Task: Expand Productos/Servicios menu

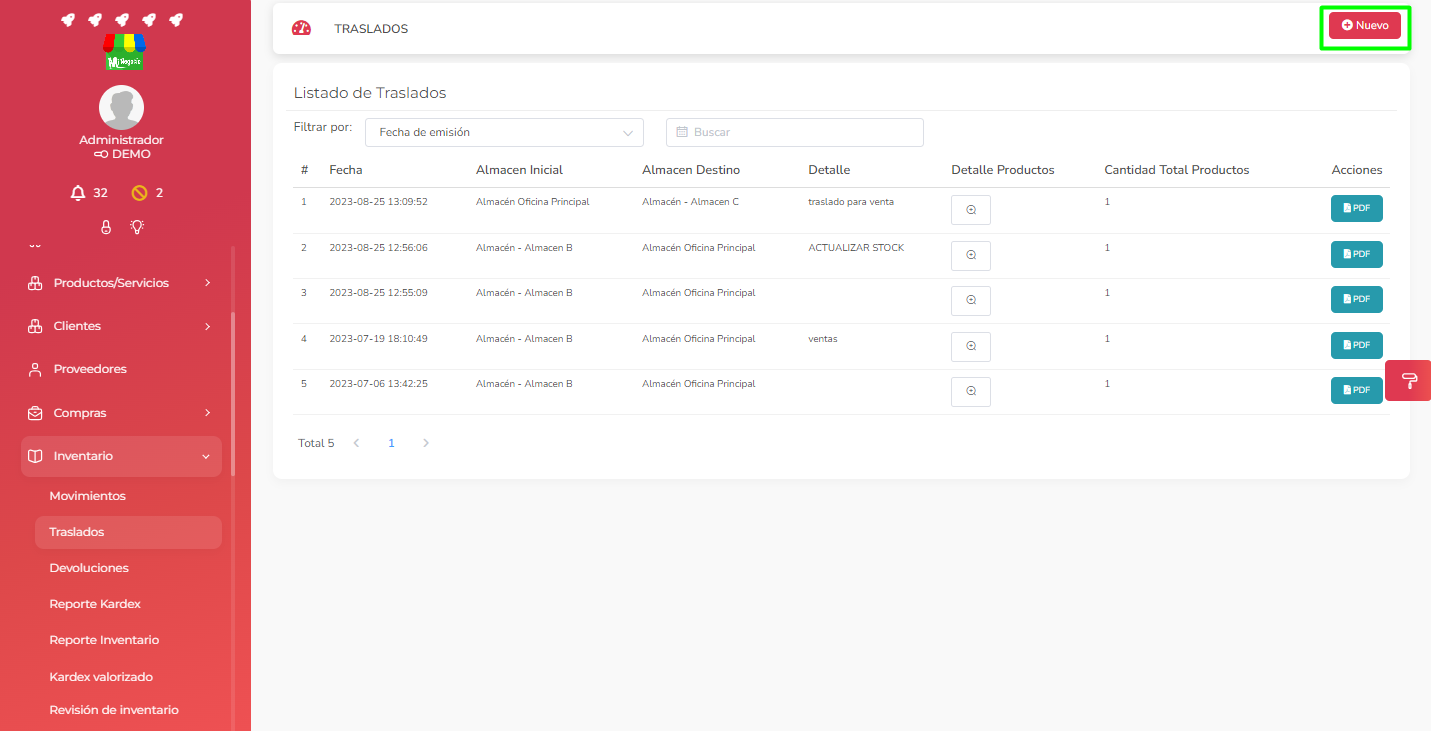Action: [x=121, y=283]
